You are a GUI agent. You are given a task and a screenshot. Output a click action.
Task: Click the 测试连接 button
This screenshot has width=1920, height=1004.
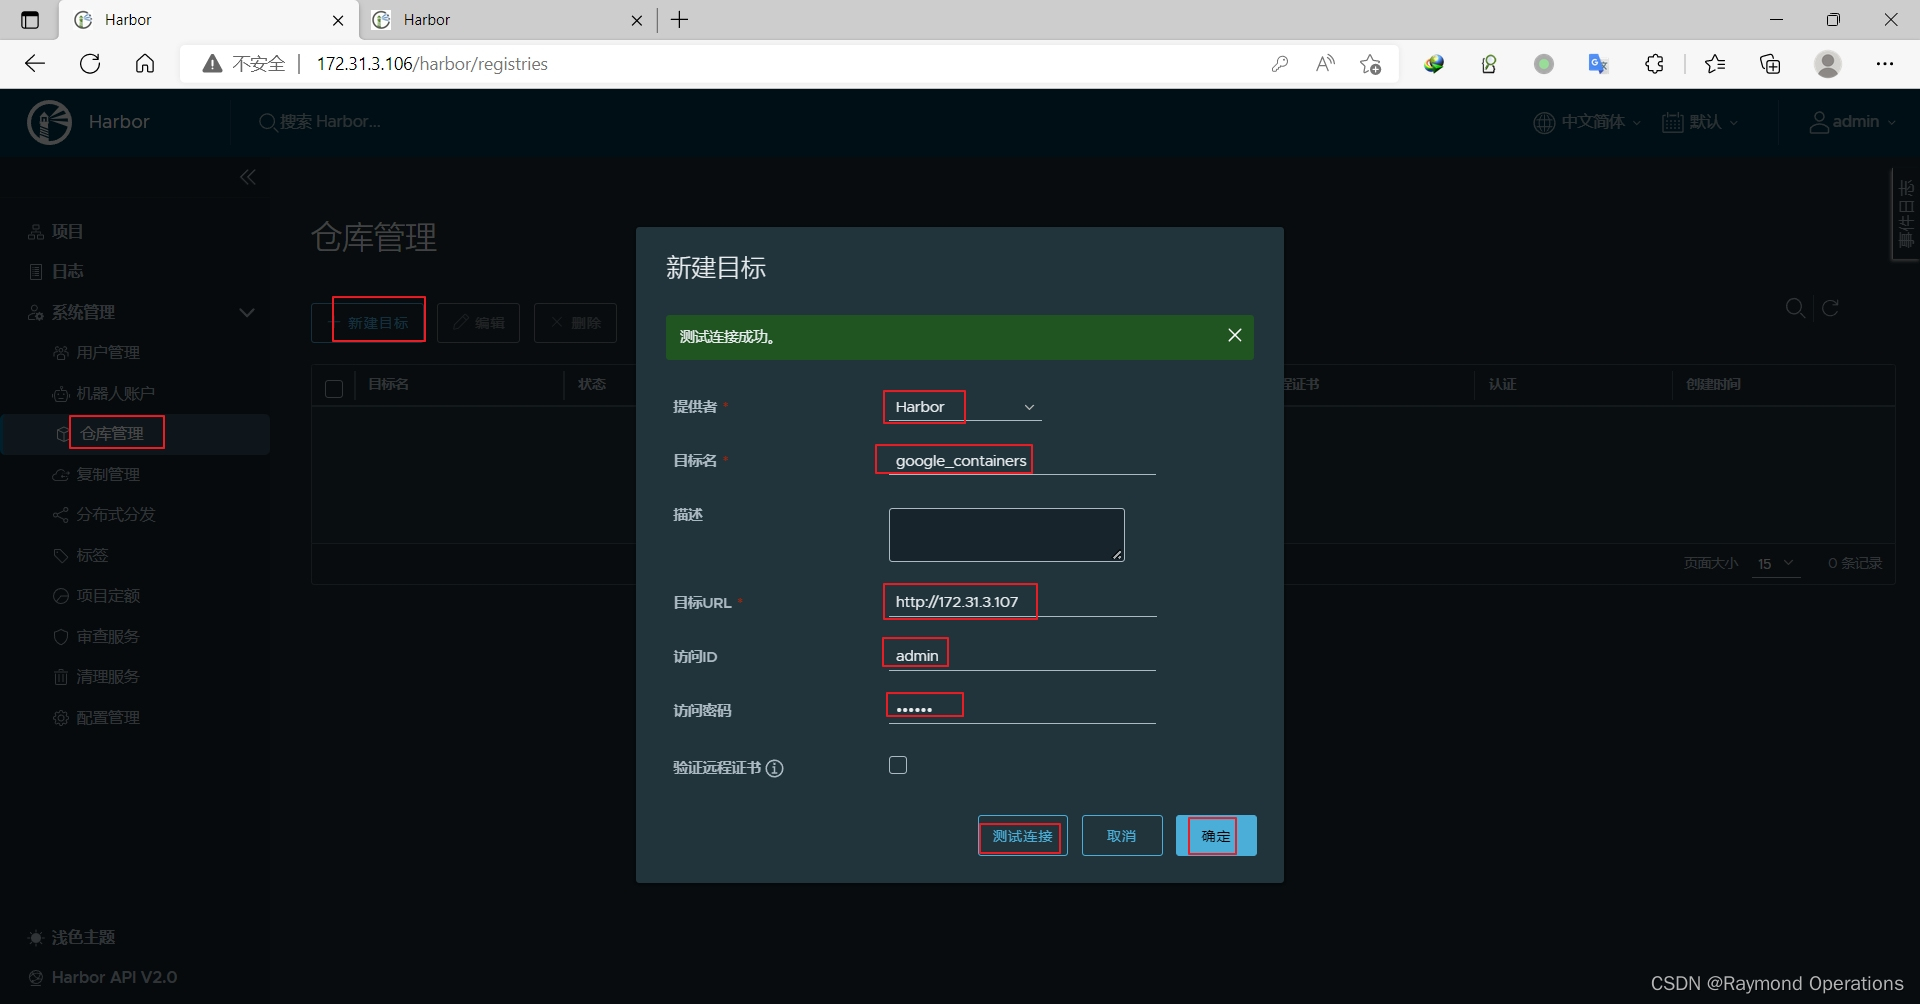click(x=1022, y=836)
